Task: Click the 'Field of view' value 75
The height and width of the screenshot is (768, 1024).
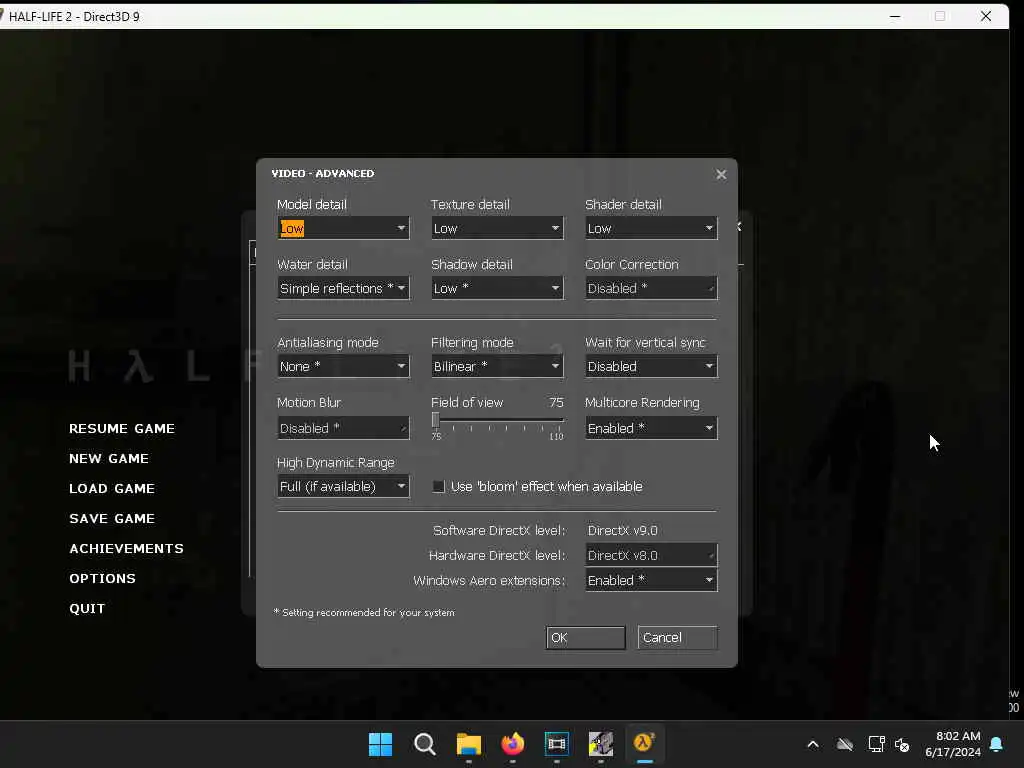Action: pyautogui.click(x=556, y=402)
